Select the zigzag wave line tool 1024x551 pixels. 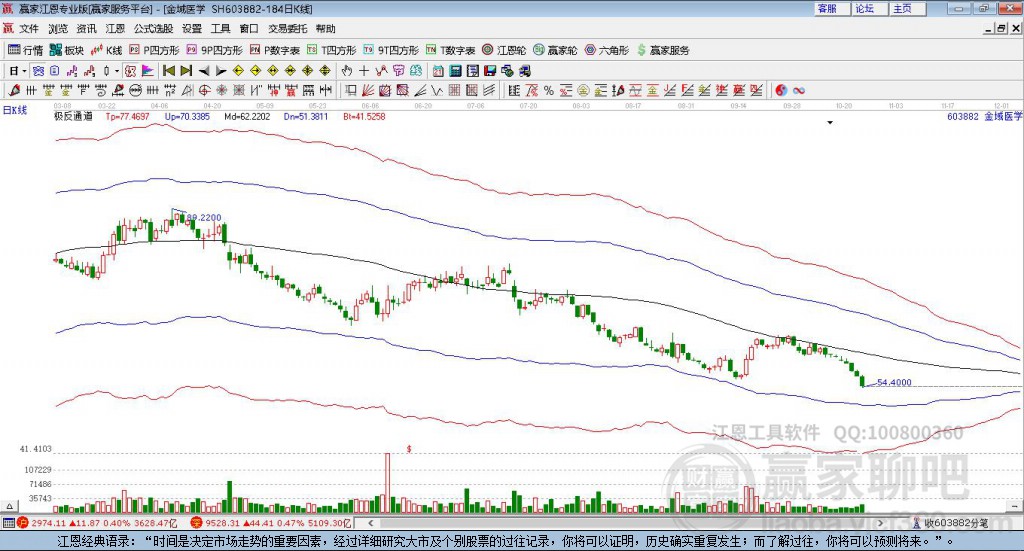coord(437,90)
